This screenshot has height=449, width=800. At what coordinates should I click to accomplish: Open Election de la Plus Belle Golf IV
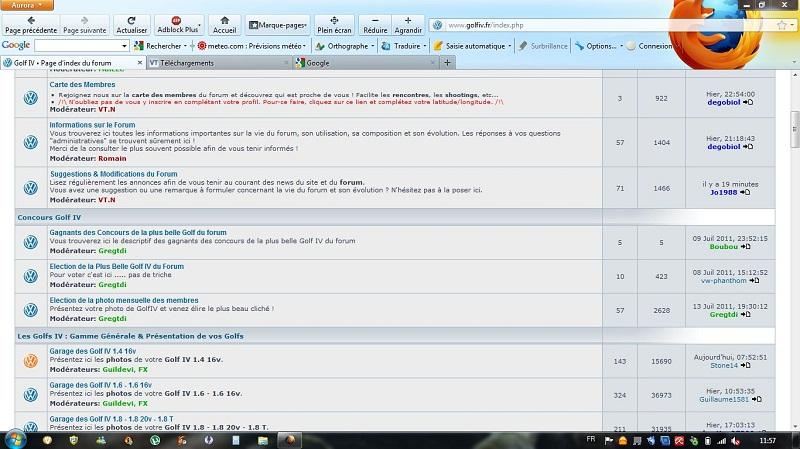coord(116,266)
